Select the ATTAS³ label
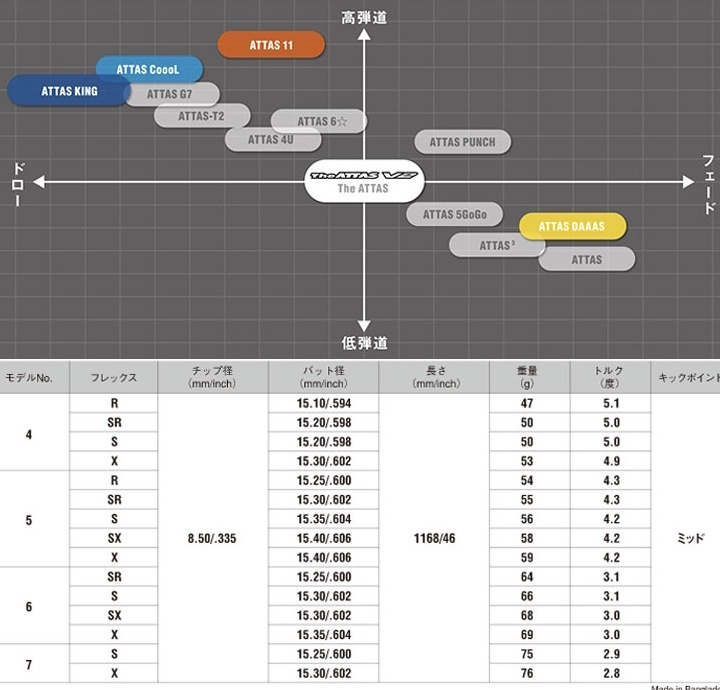The image size is (720, 690). click(497, 245)
